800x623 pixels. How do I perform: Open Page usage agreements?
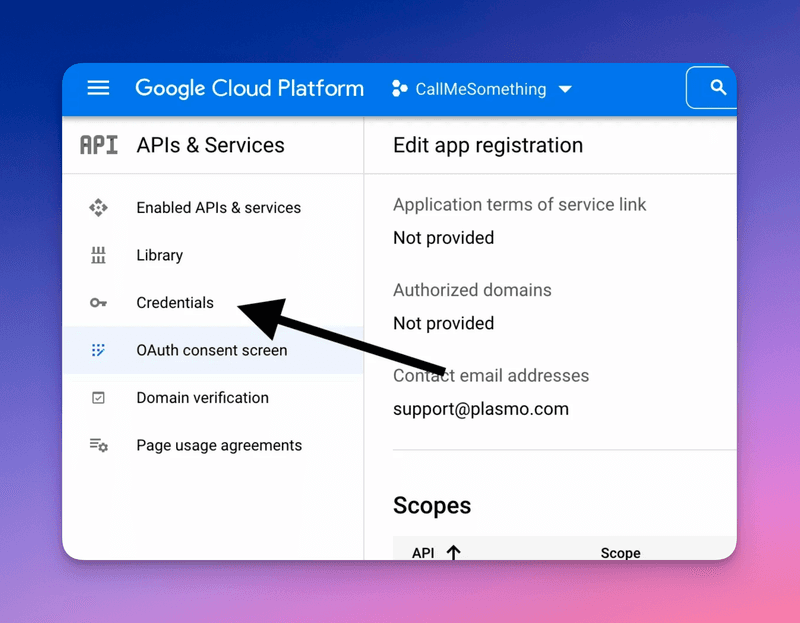[x=212, y=445]
